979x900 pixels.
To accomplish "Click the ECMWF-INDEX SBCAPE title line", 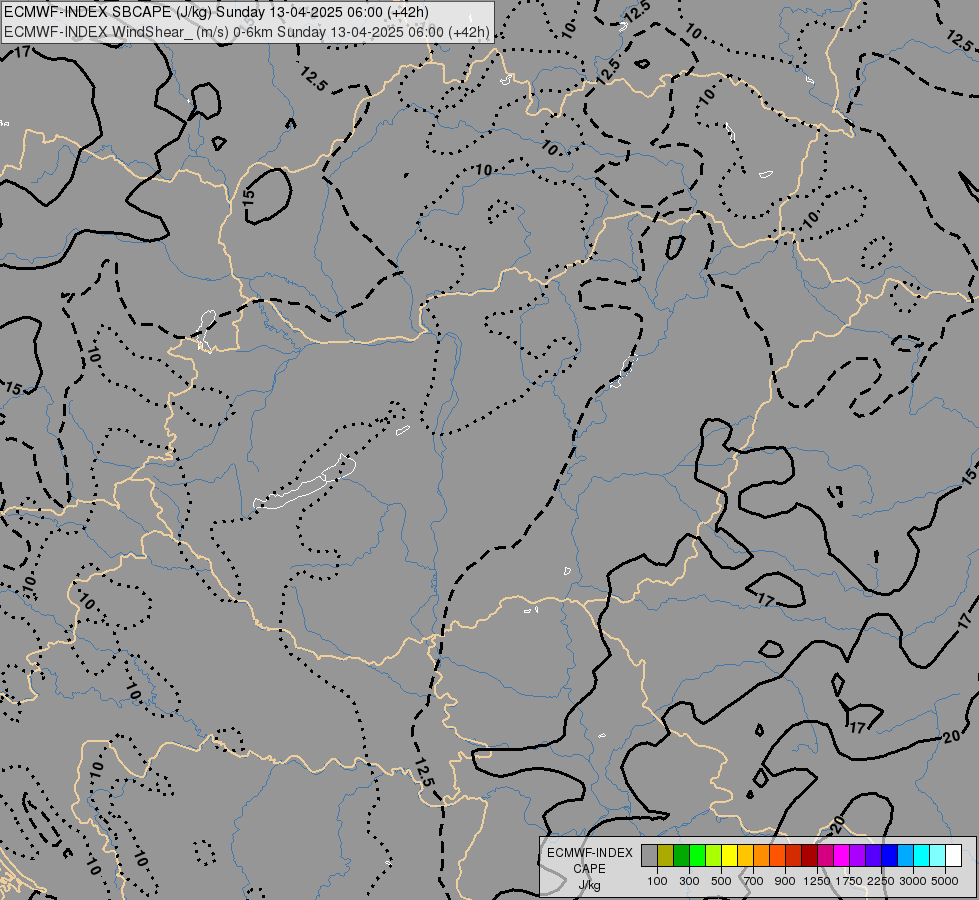I will (x=216, y=12).
